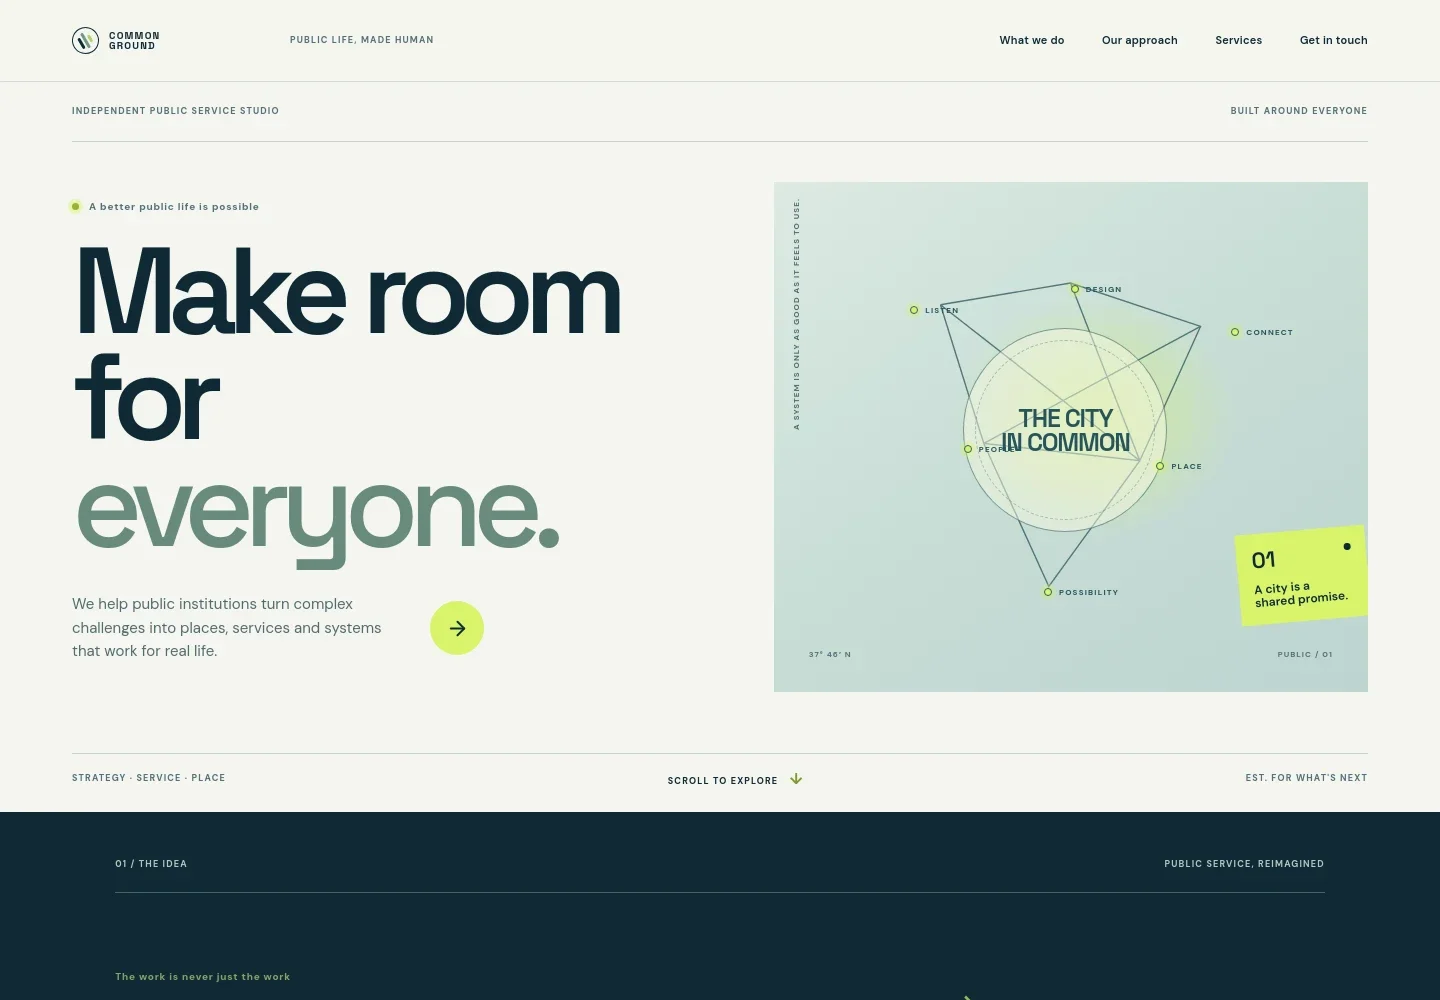
Task: Open the Services menu item
Action: coord(1238,40)
